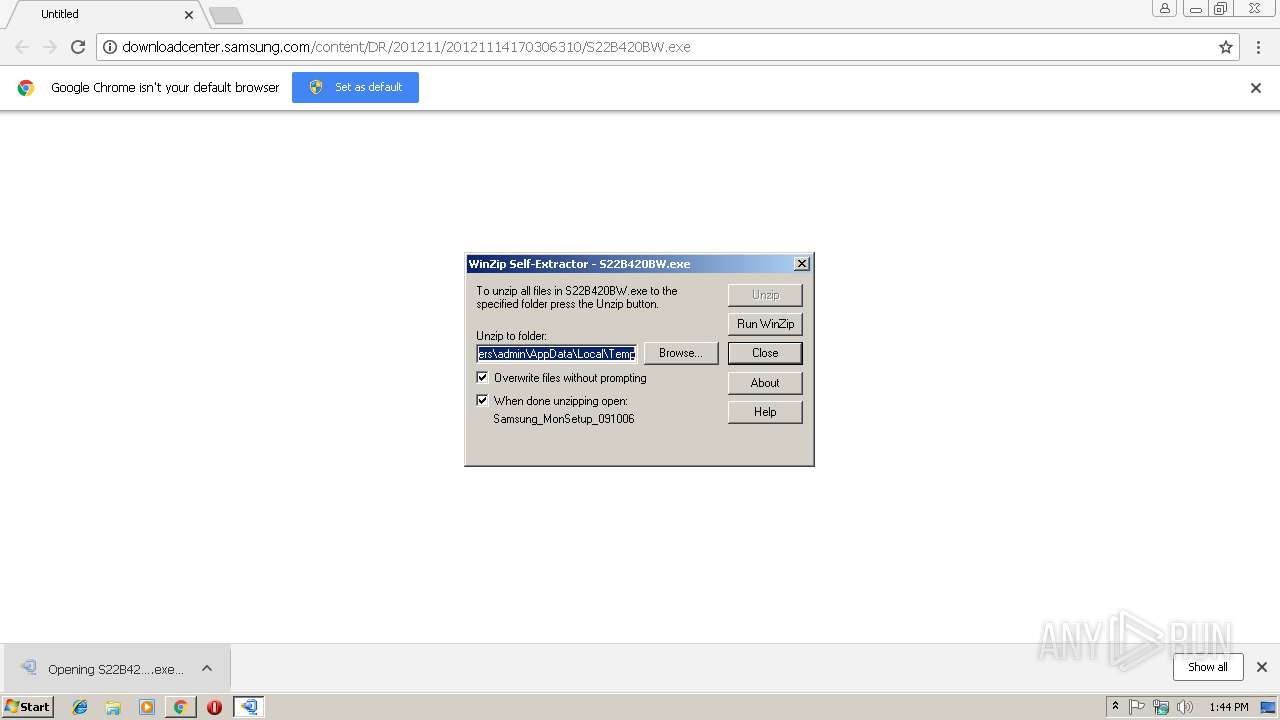The height and width of the screenshot is (720, 1280).
Task: Close the Untitled tab
Action: [189, 15]
